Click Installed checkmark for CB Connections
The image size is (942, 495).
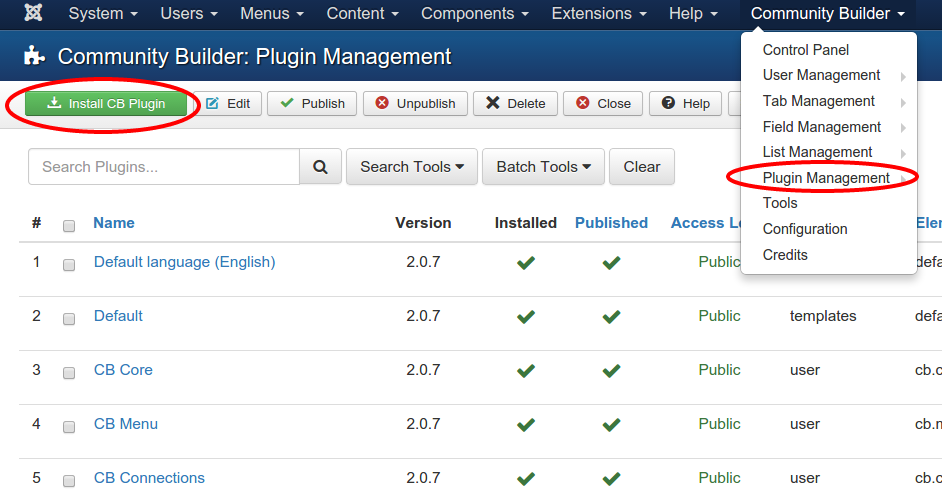(526, 479)
